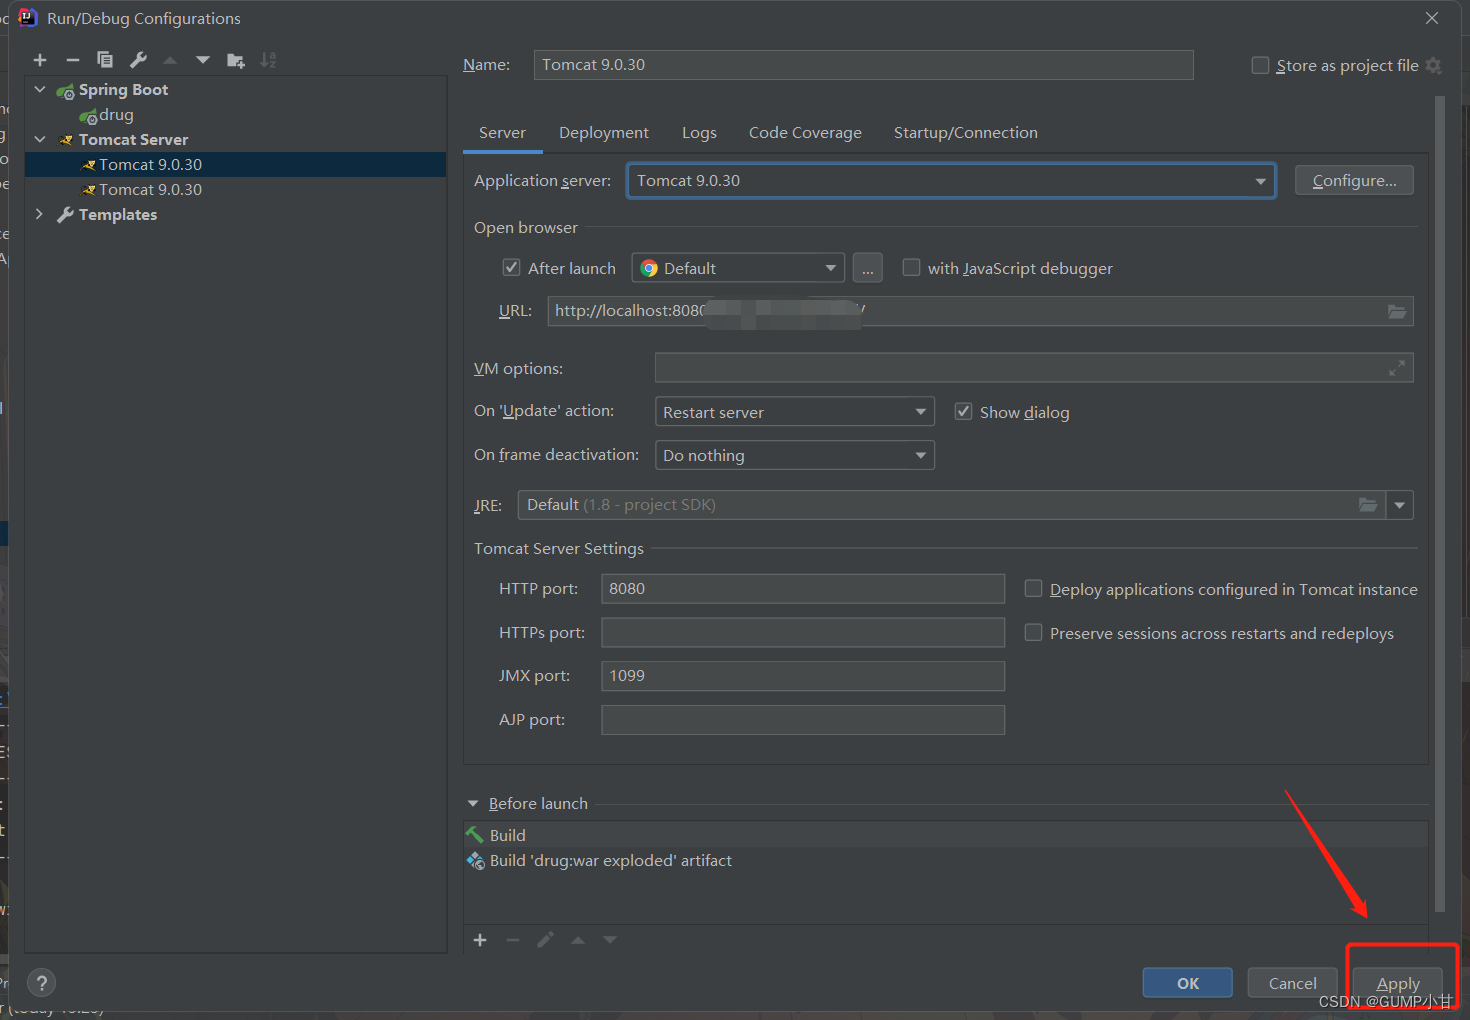Viewport: 1470px width, 1020px height.
Task: Click the Cancel button
Action: point(1292,983)
